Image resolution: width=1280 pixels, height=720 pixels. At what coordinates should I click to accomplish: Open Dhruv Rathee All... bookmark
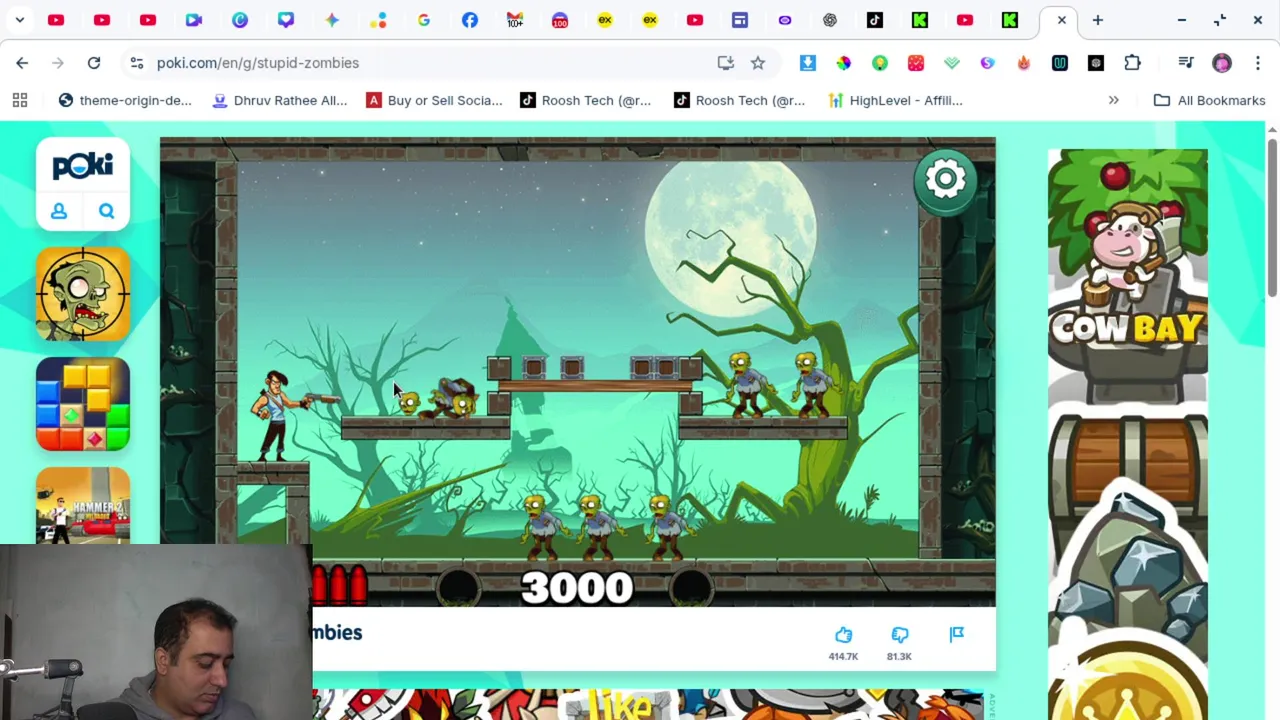click(280, 100)
